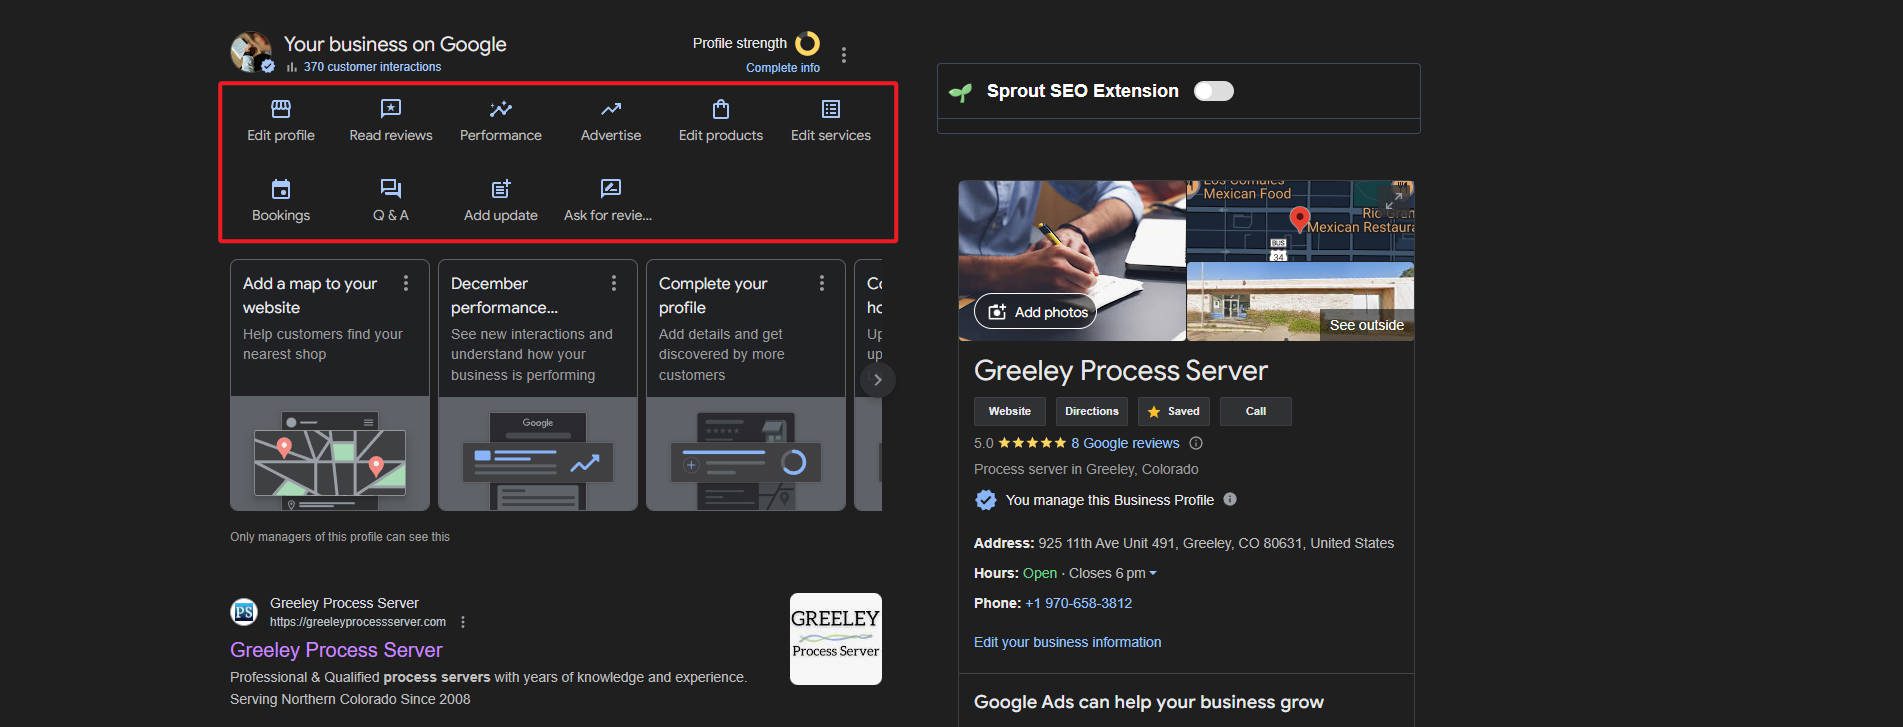This screenshot has height=727, width=1903.
Task: Open Read reviews star icon
Action: coord(391,109)
